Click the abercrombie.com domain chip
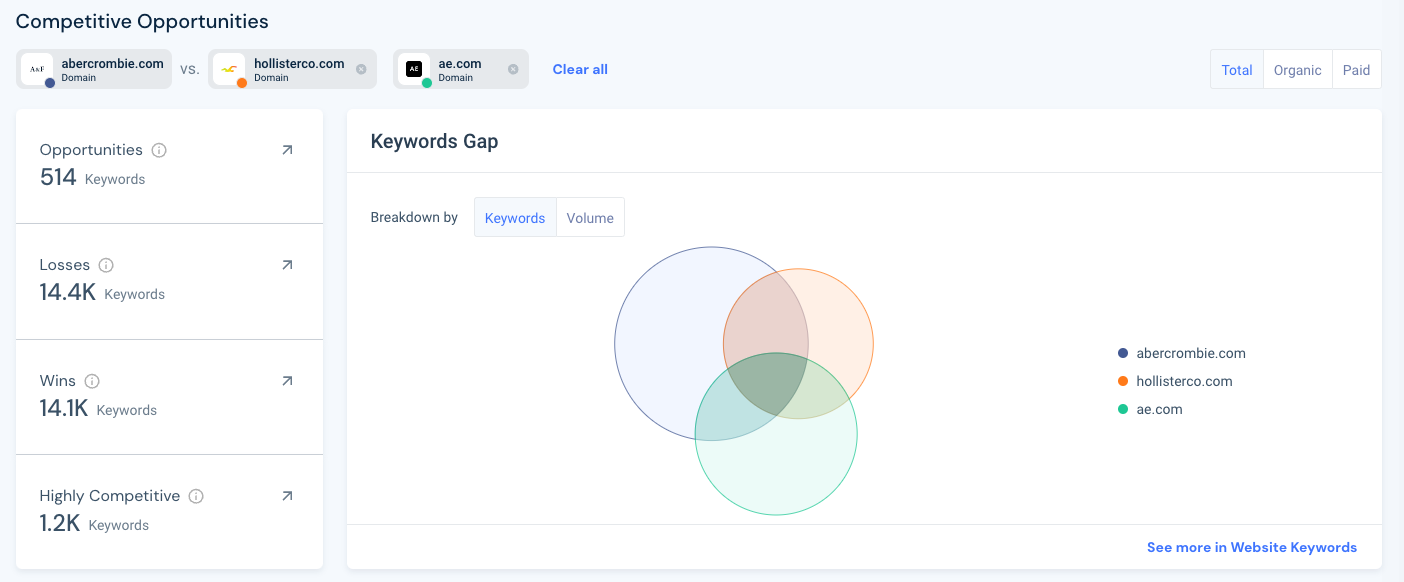 [95, 69]
